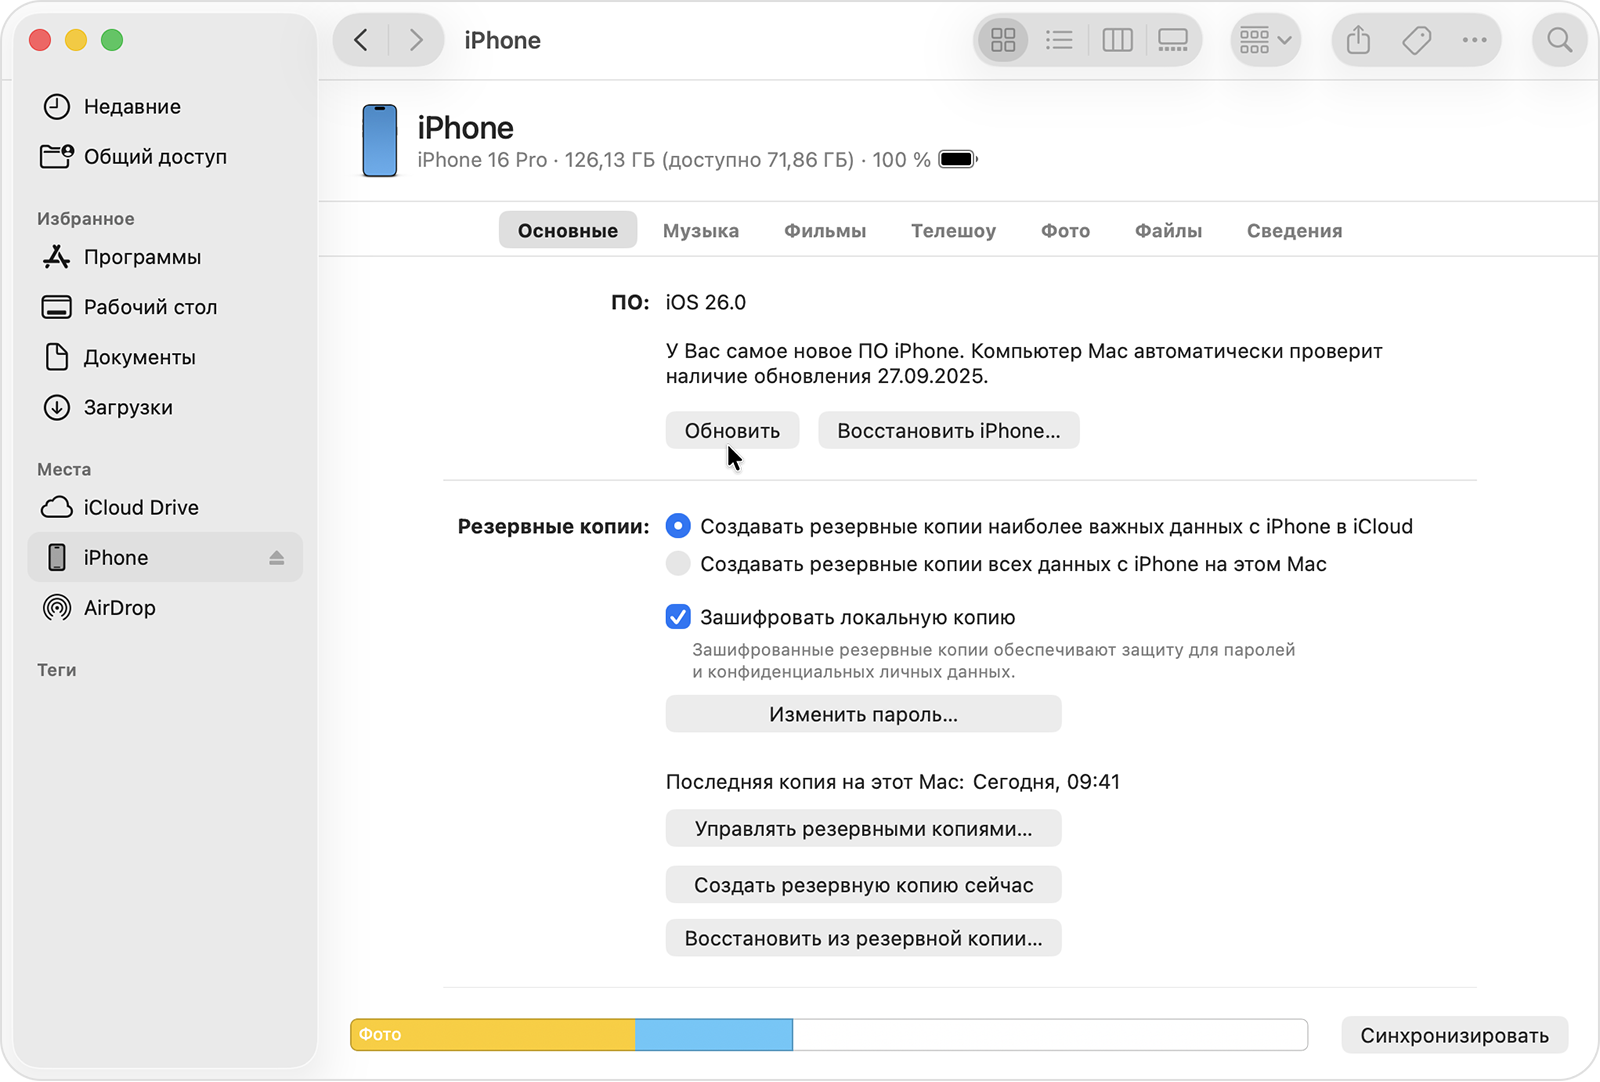Open the More actions (…) menu

point(1475,40)
